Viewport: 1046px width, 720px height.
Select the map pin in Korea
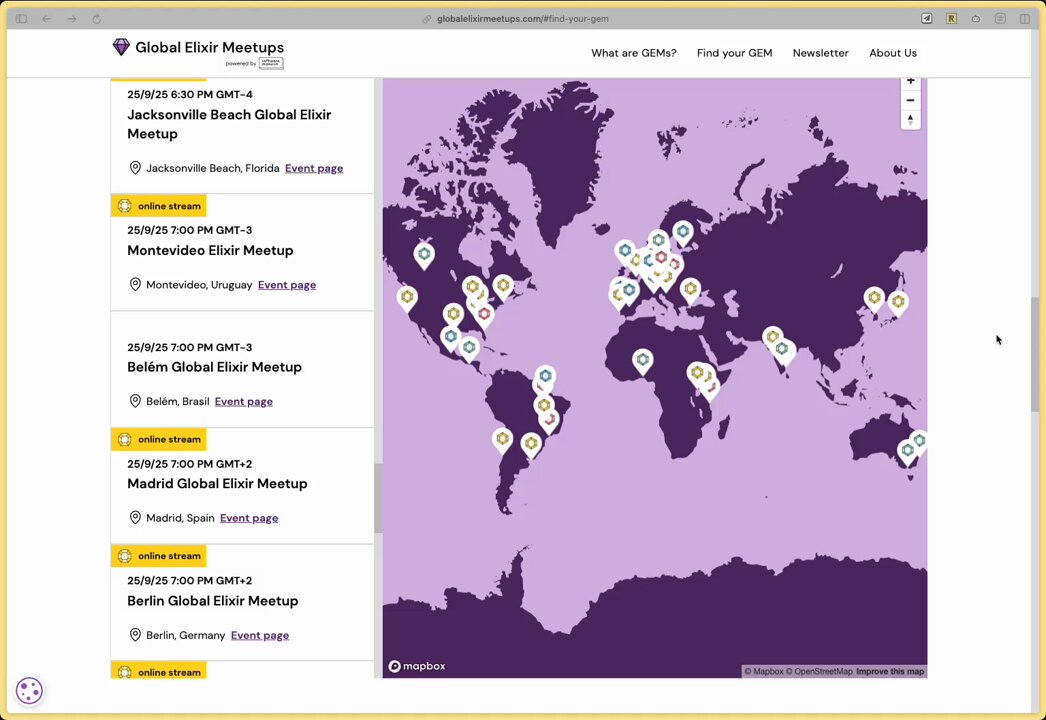pyautogui.click(x=875, y=300)
